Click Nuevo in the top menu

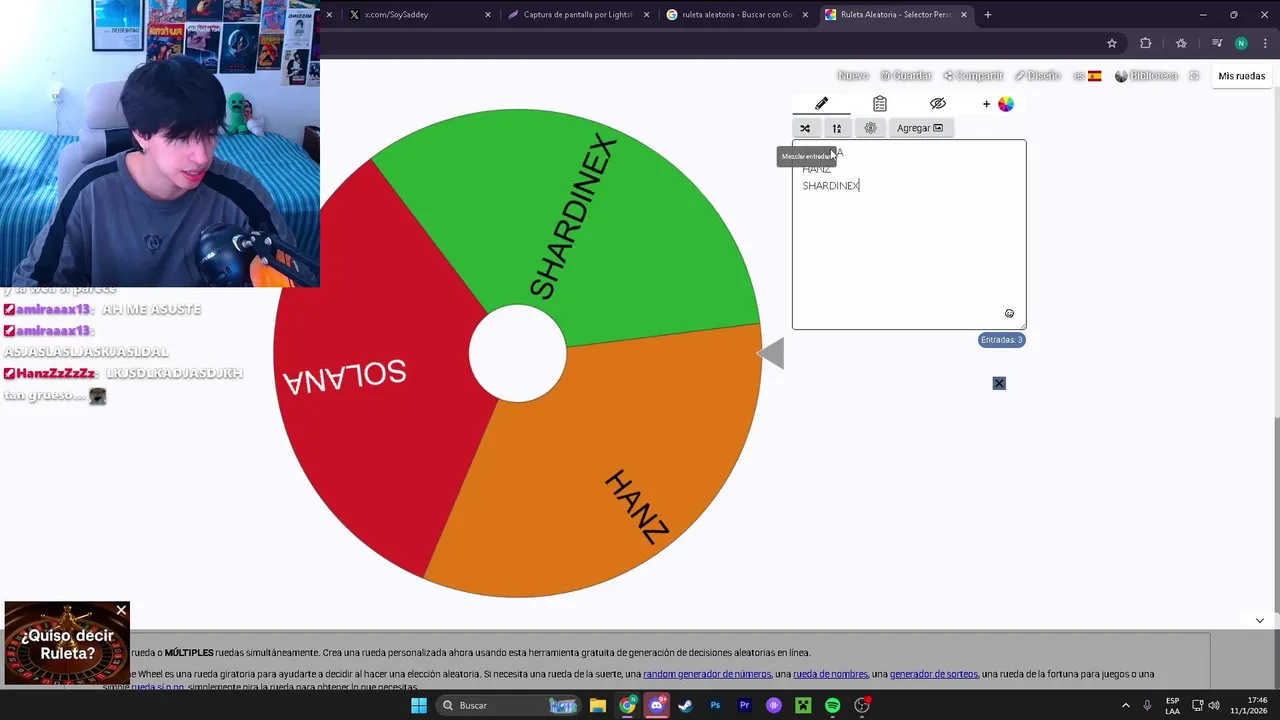(853, 76)
